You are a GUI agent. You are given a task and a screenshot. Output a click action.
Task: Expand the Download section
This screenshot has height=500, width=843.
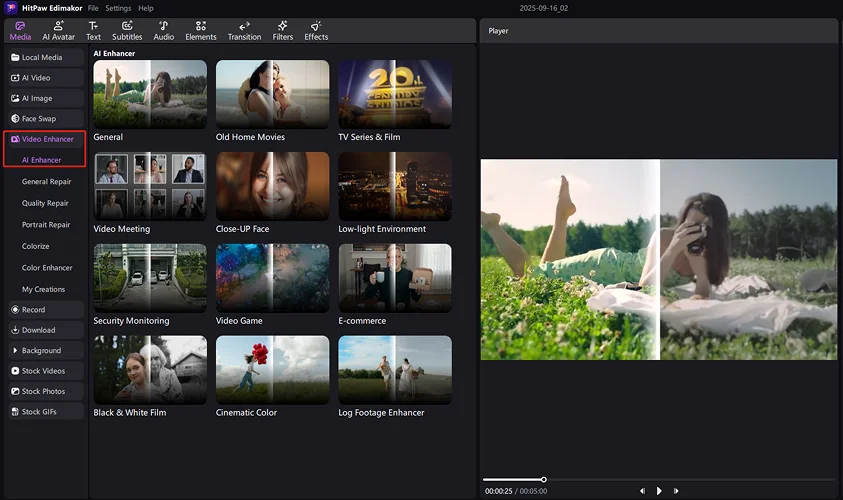coord(44,330)
